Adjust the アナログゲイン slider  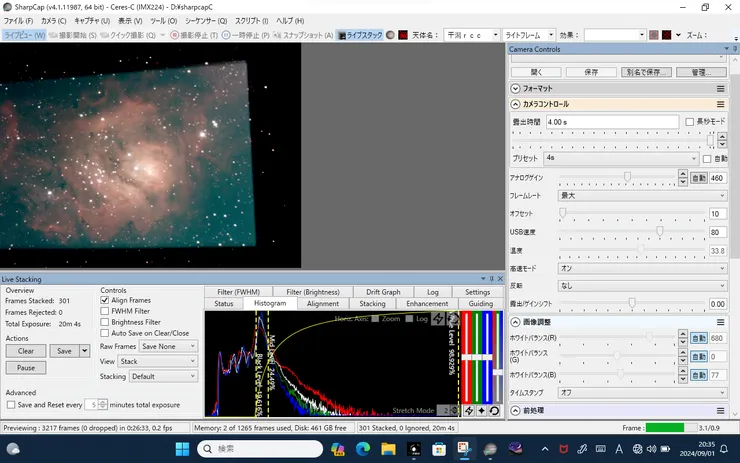[627, 177]
